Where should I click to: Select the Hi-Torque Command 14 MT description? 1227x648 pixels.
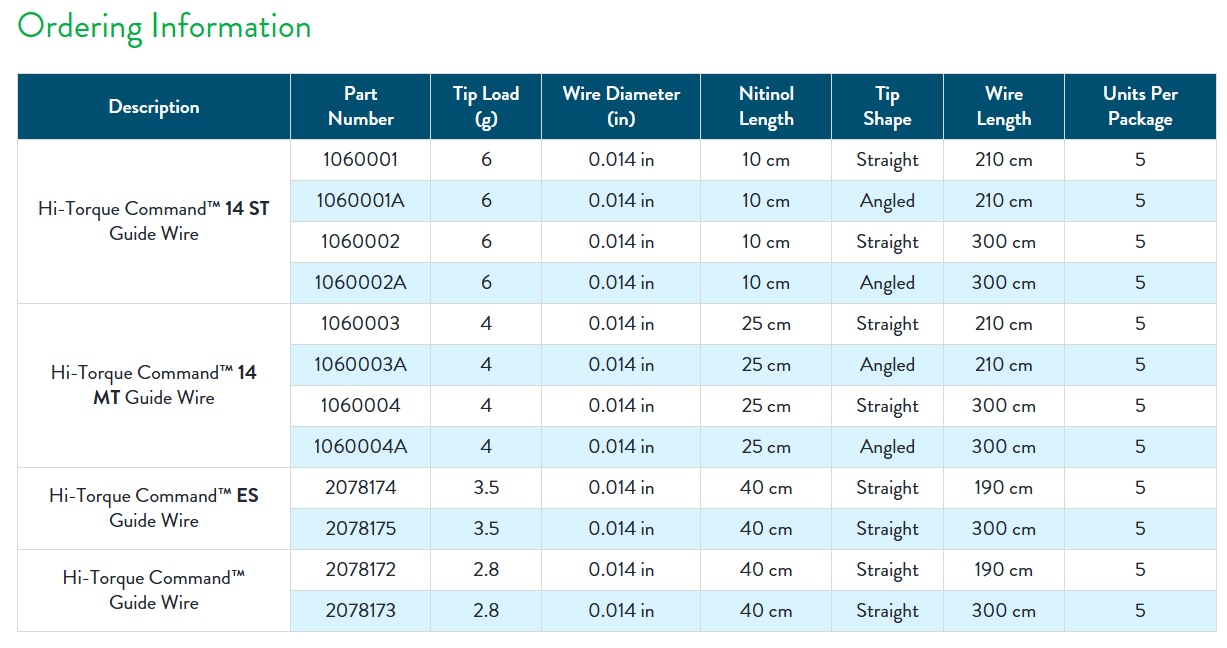[x=154, y=385]
